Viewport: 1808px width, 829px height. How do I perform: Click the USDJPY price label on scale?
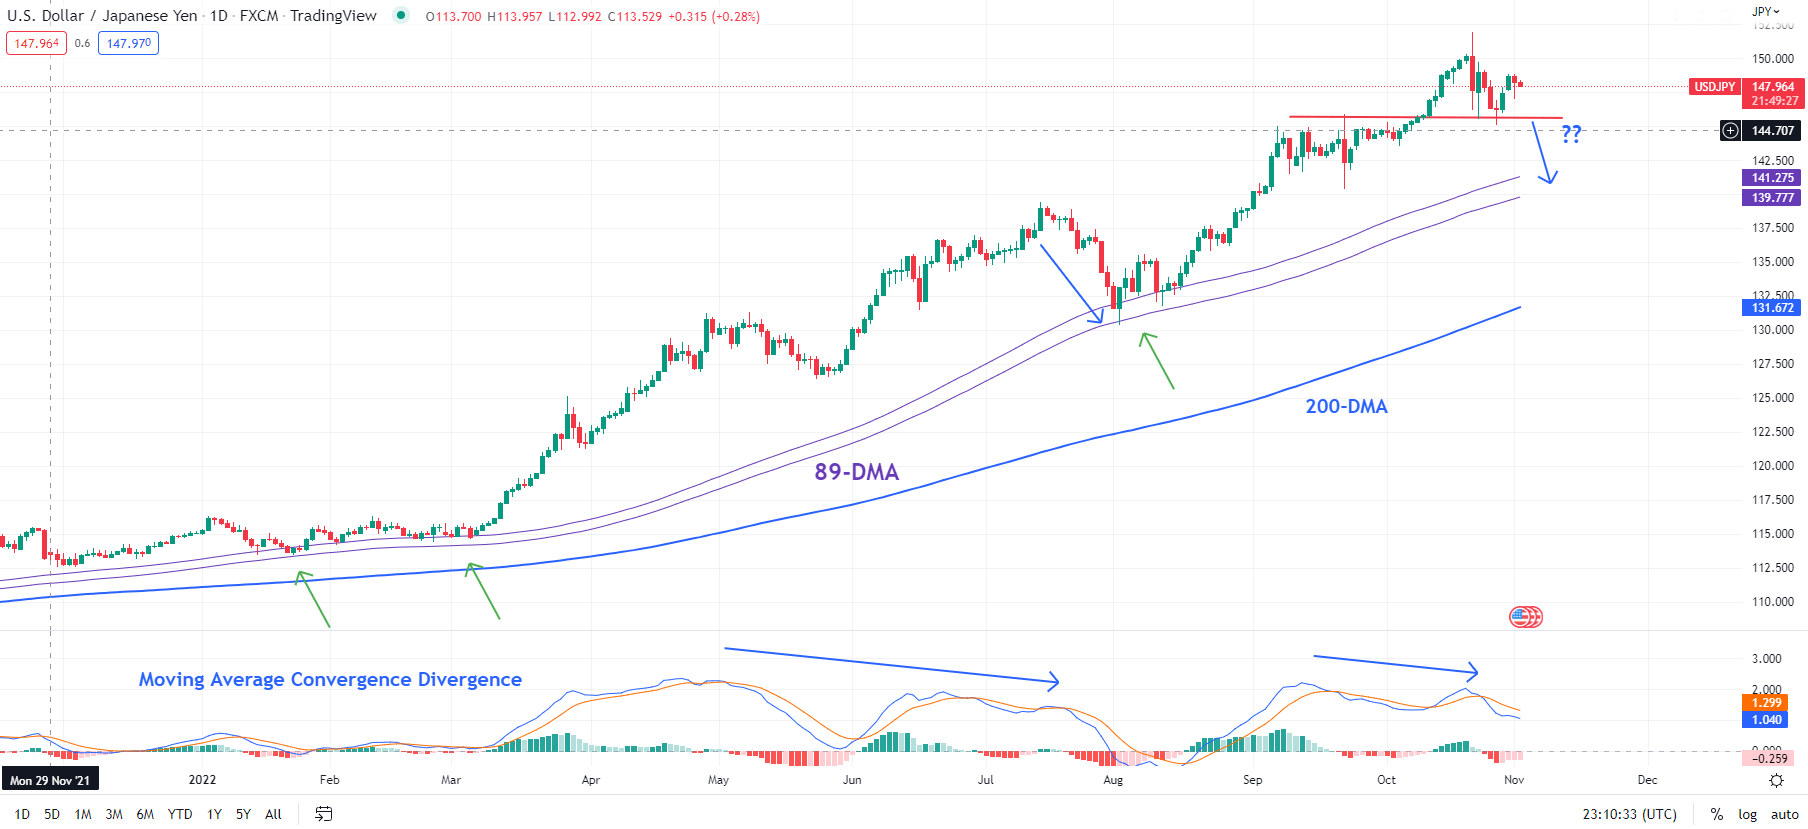(1714, 87)
